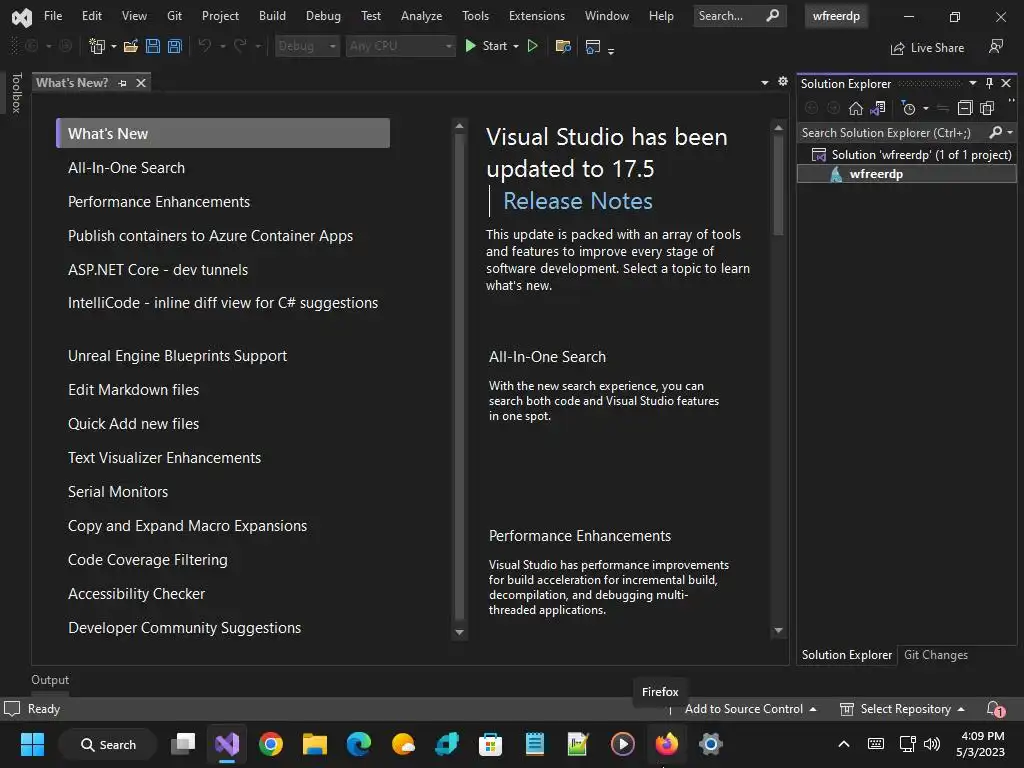The width and height of the screenshot is (1024, 768).
Task: Open Solution Explorer search options dropdown
Action: 1010,133
